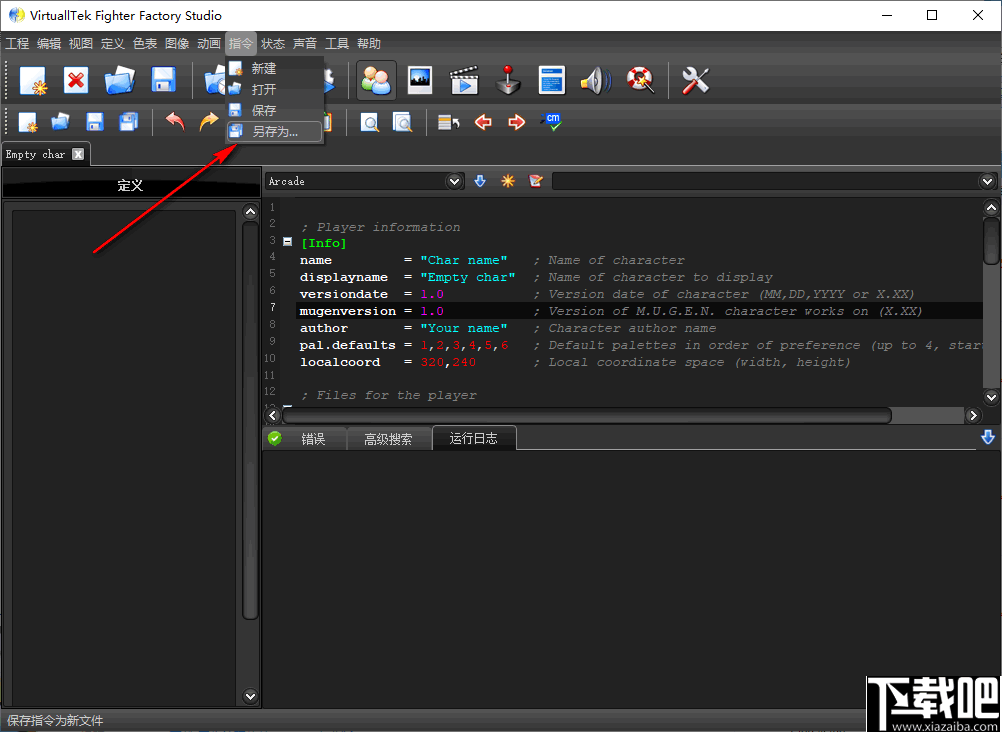Click the red X close project icon
This screenshot has width=1002, height=732.
click(x=75, y=81)
